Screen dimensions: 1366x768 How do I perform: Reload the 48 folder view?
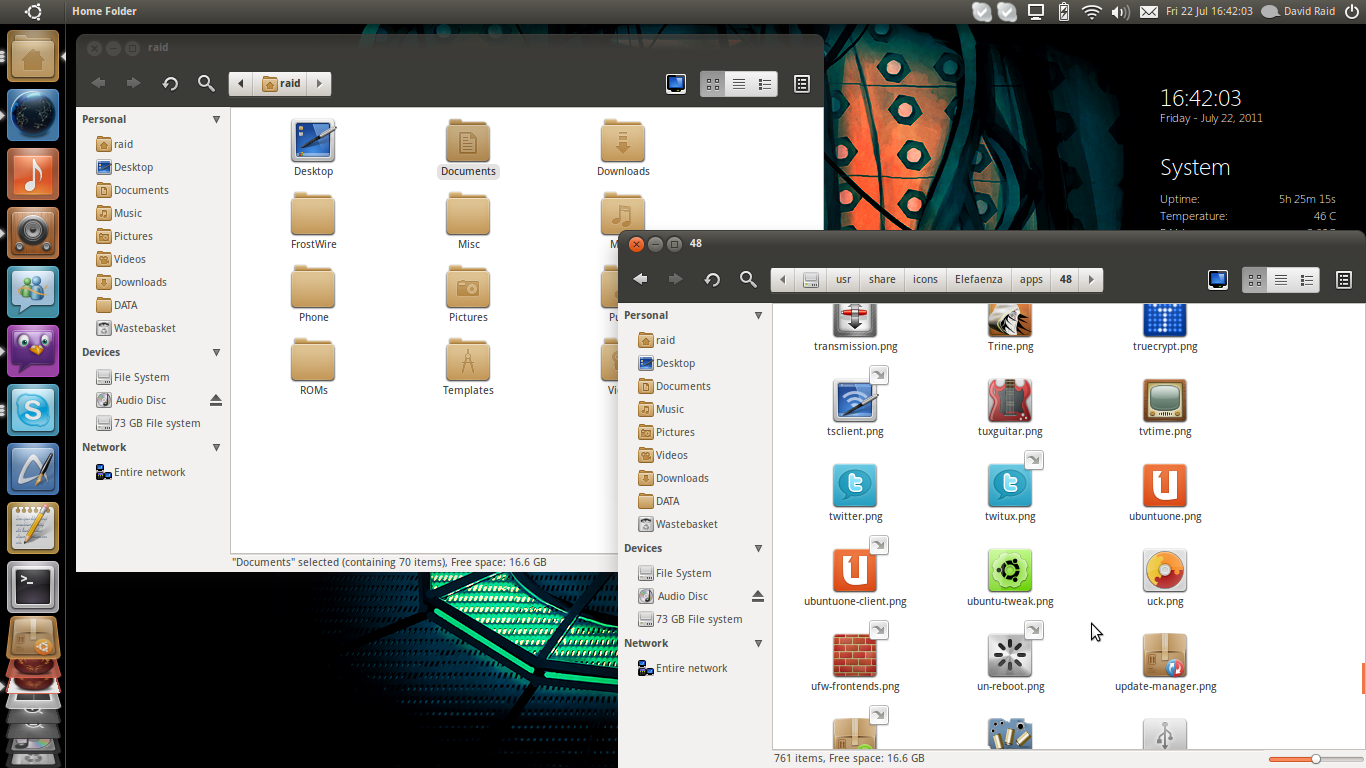pos(712,280)
